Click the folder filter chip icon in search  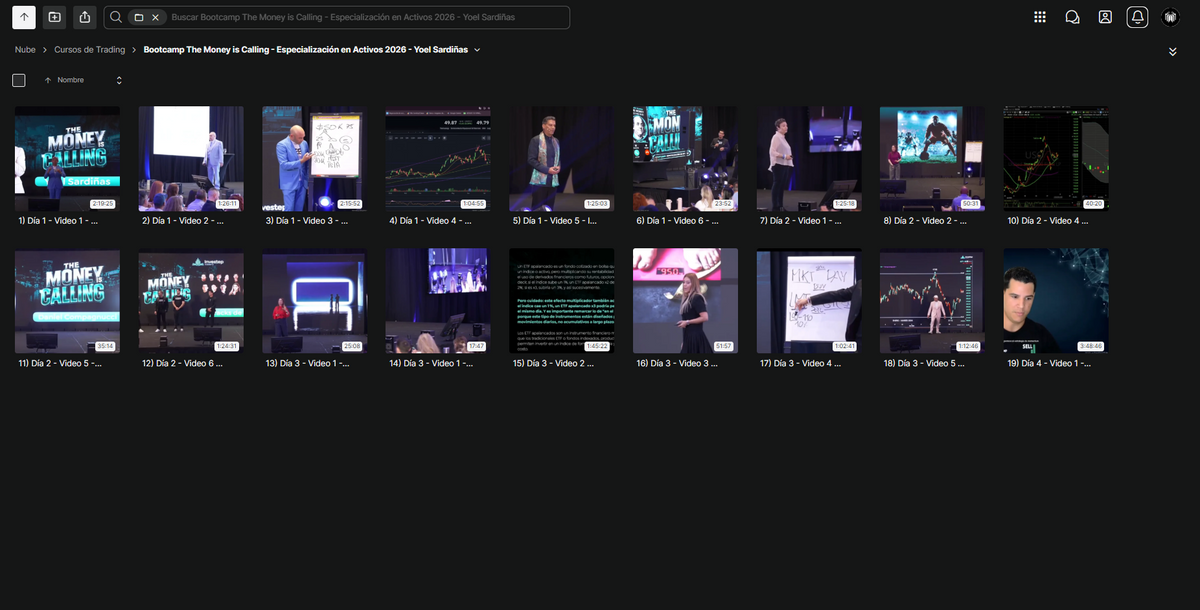click(x=139, y=18)
